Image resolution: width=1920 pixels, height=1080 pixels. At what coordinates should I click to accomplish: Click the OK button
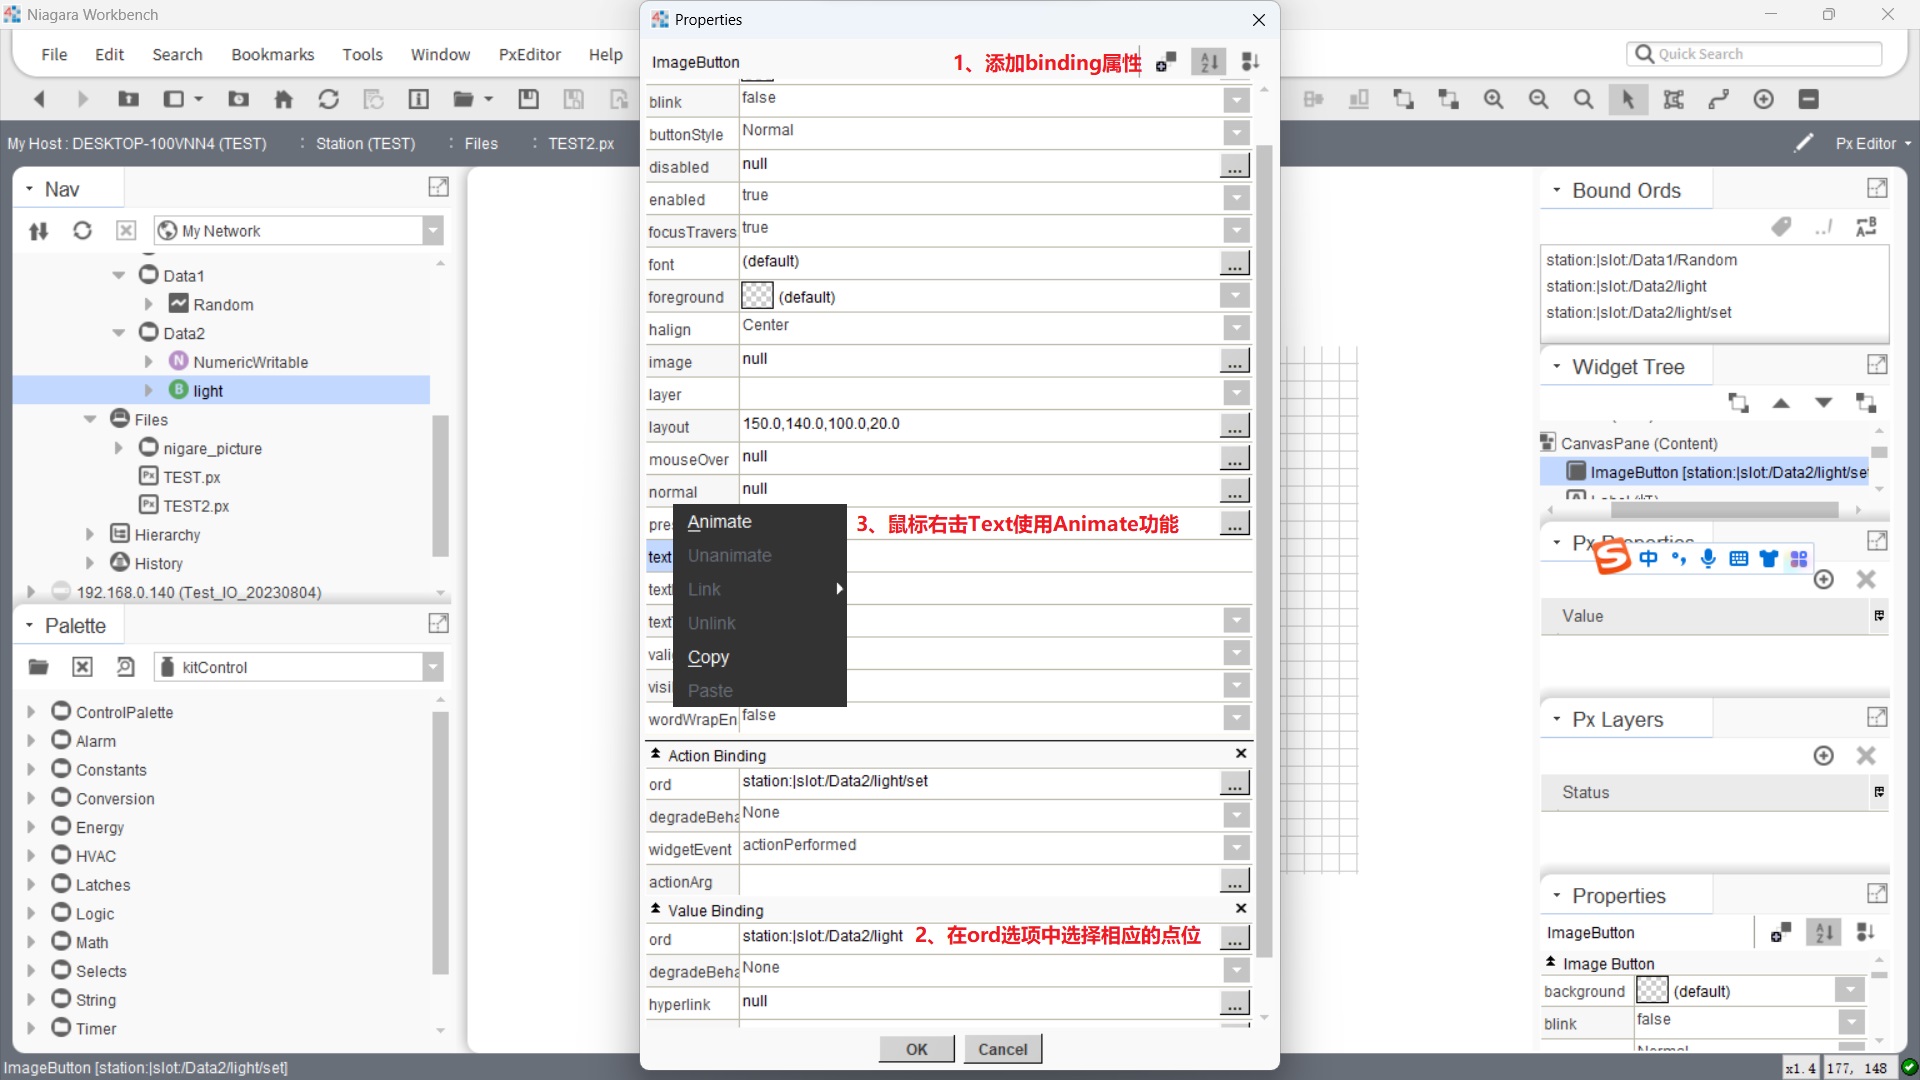[x=916, y=1049]
